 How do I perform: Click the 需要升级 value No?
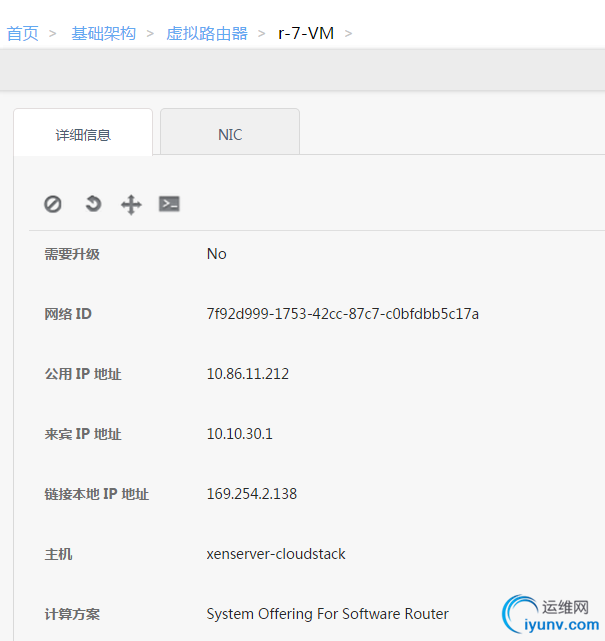point(217,254)
